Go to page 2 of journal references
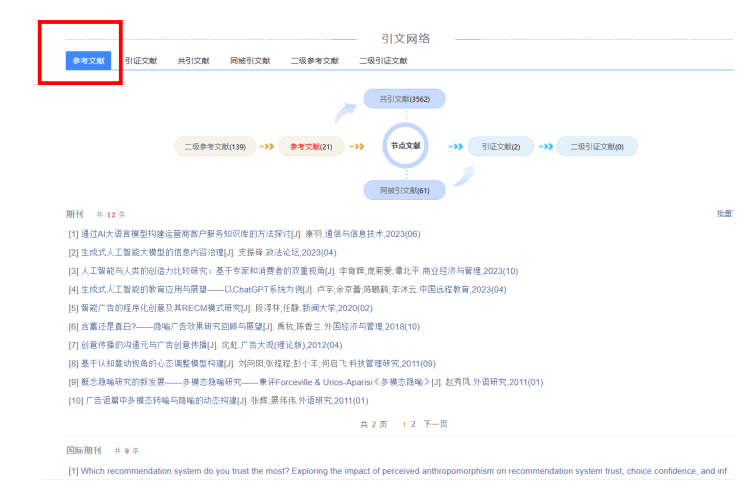The height and width of the screenshot is (489, 739). coord(412,424)
